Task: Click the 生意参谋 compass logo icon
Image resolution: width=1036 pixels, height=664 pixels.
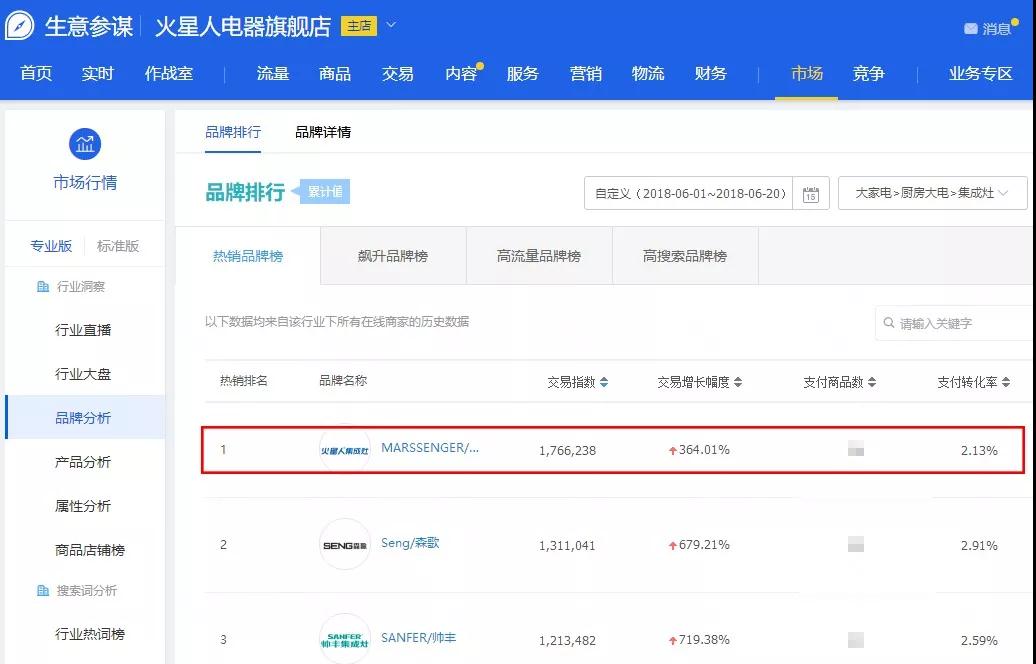Action: click(19, 26)
